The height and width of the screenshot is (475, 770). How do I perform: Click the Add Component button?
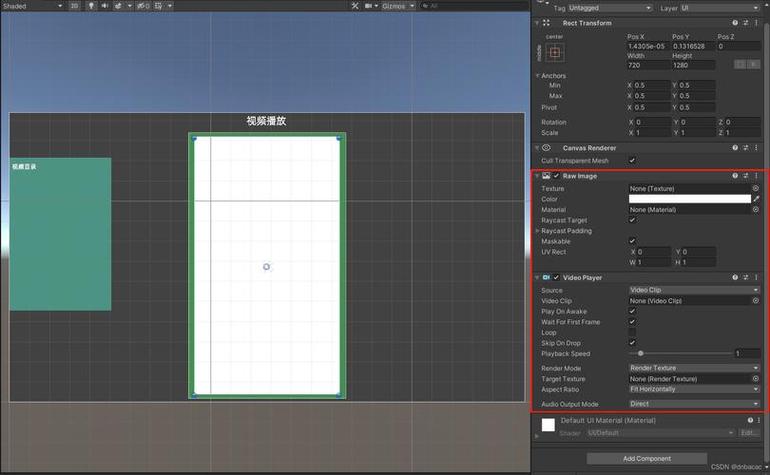click(647, 458)
